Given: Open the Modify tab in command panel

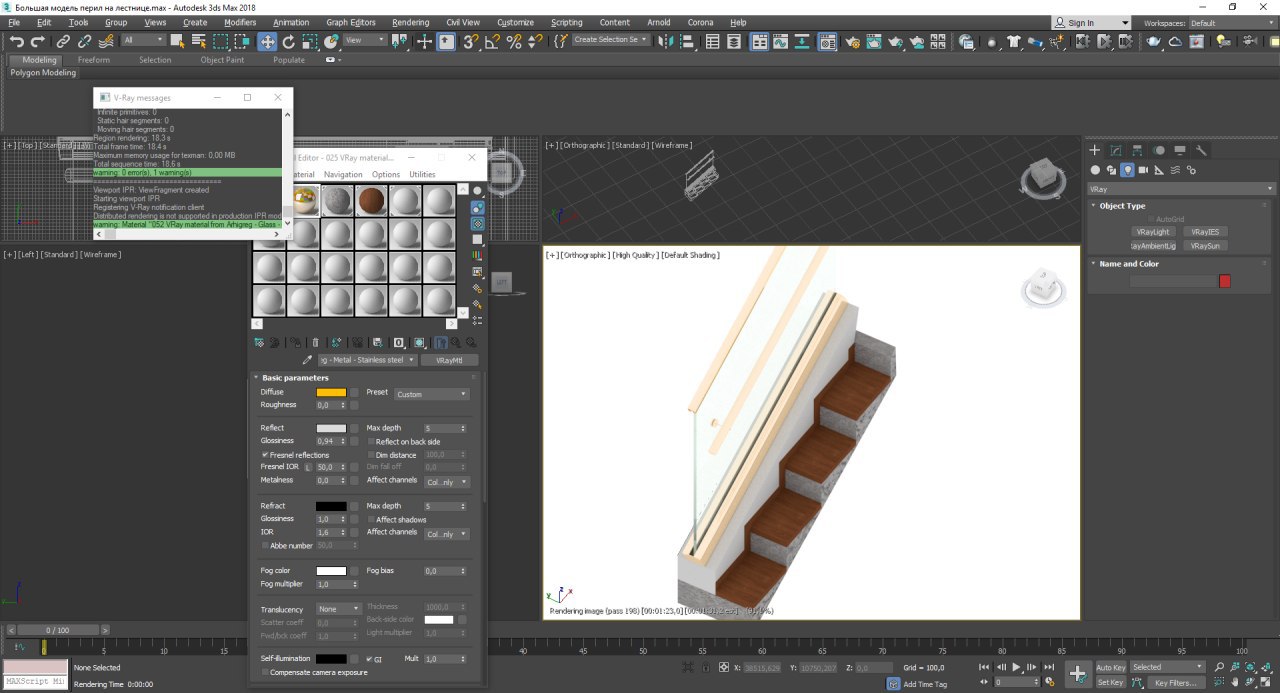Looking at the screenshot, I should pos(1116,150).
